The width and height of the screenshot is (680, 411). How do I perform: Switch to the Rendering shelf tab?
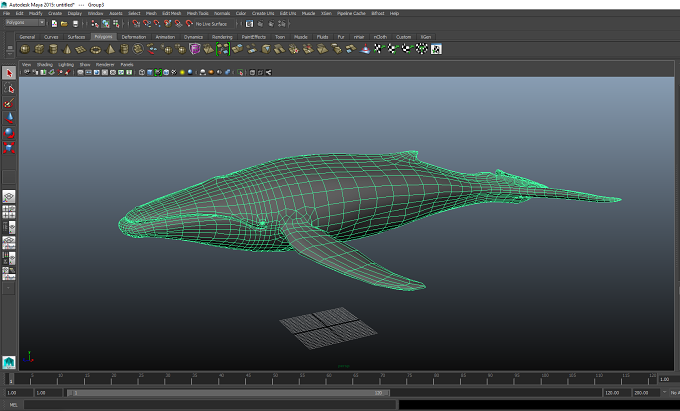click(x=222, y=37)
